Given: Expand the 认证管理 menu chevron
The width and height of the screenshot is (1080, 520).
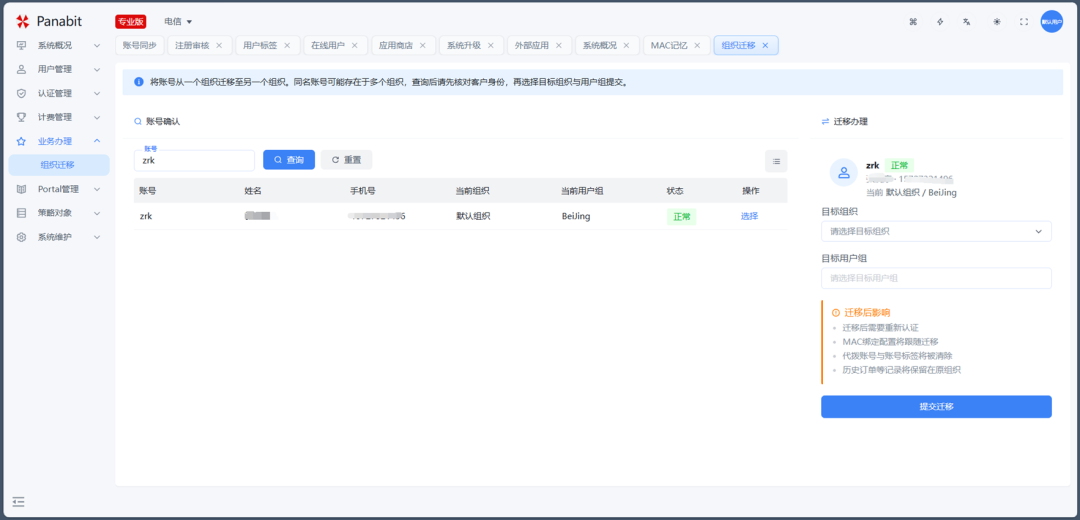Looking at the screenshot, I should click(x=96, y=93).
